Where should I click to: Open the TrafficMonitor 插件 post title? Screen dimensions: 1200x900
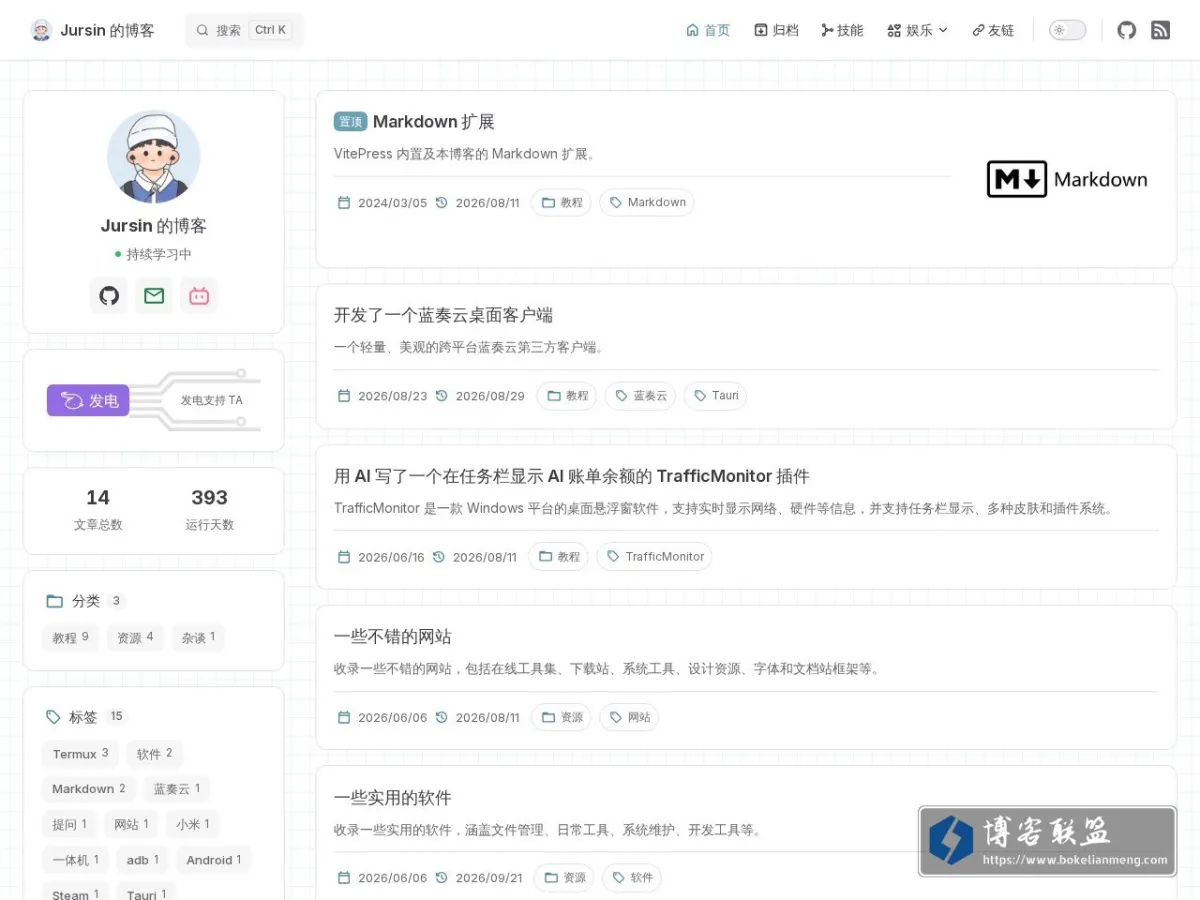coord(572,476)
